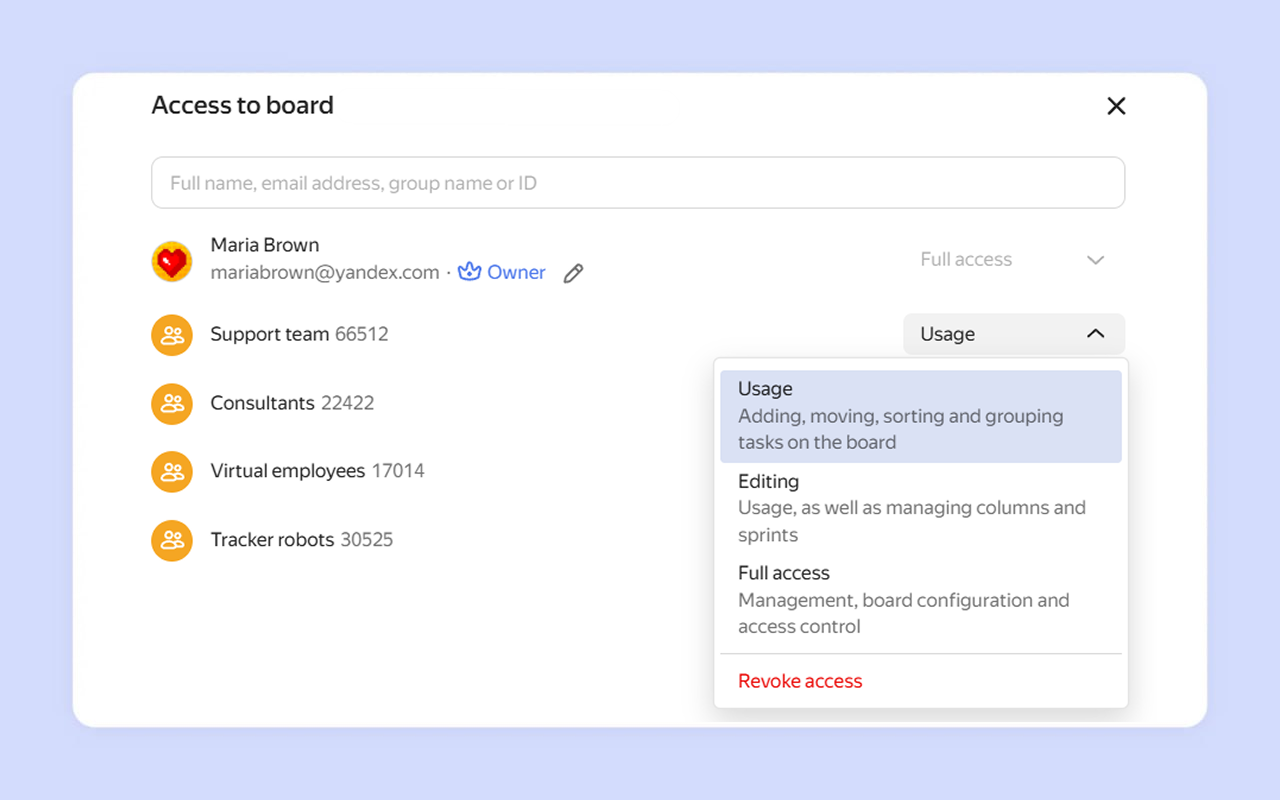Click the Consultants group icon
Screen dimensions: 1280x800
click(172, 404)
